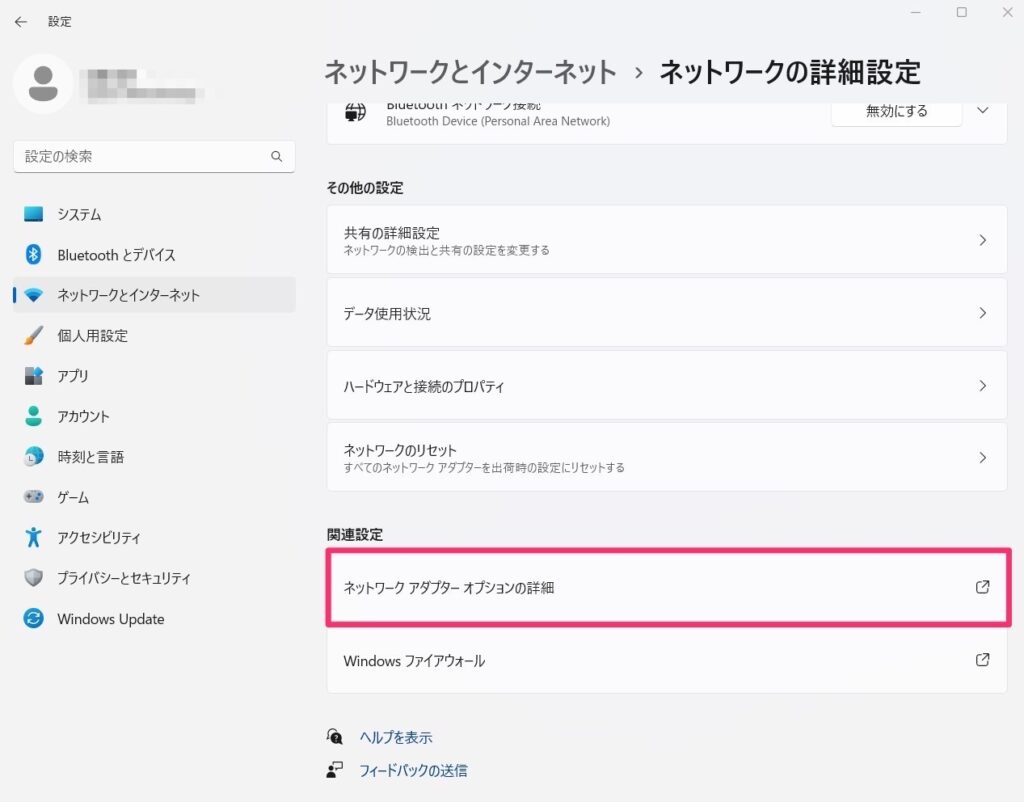Image resolution: width=1024 pixels, height=802 pixels.
Task: Open 共有の詳細設定 via its chevron
Action: coord(982,240)
